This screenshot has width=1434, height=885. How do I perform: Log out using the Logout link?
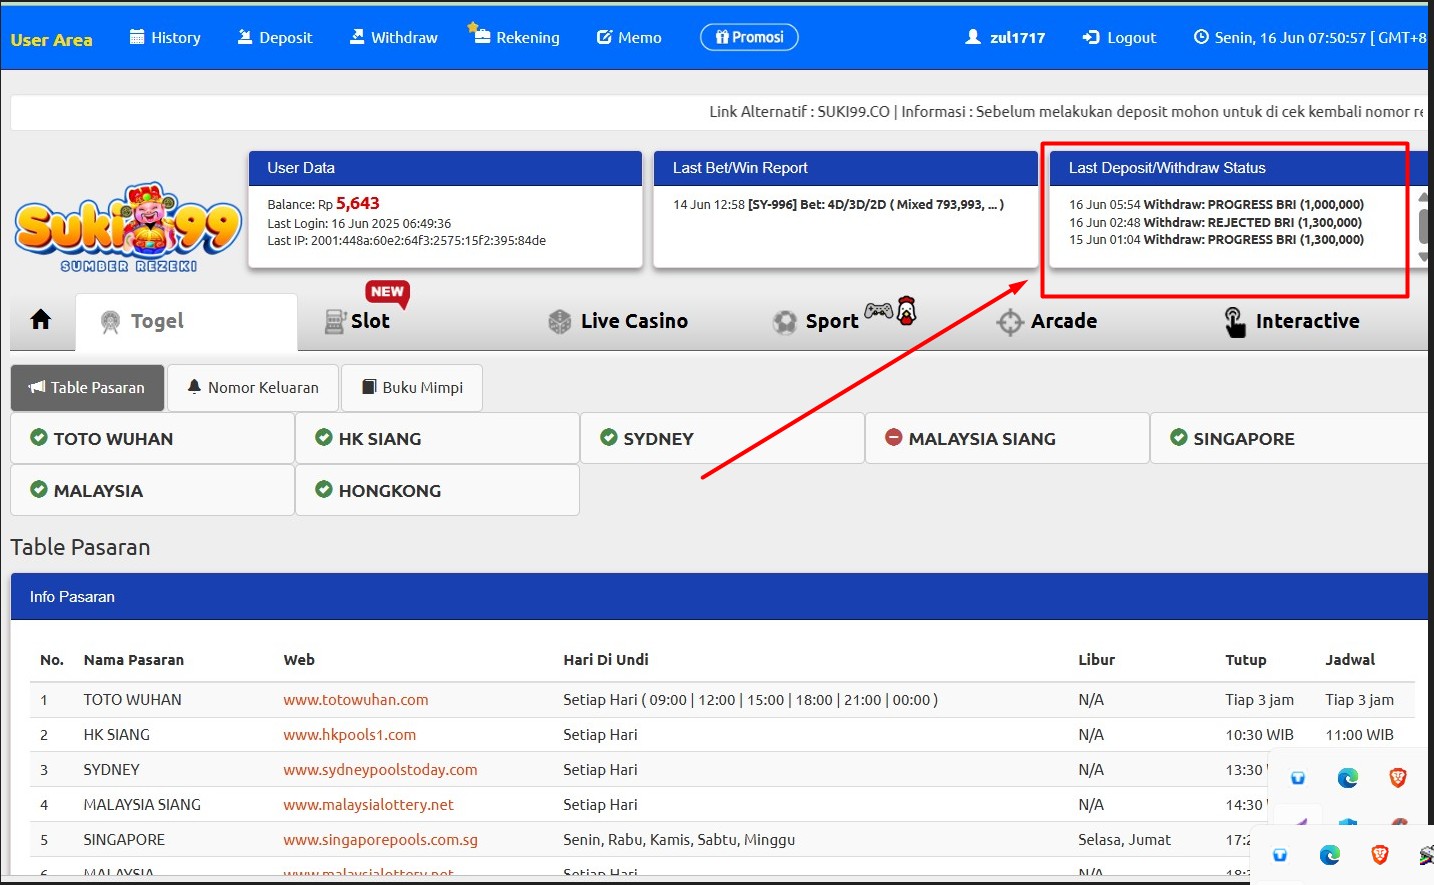tap(1119, 38)
